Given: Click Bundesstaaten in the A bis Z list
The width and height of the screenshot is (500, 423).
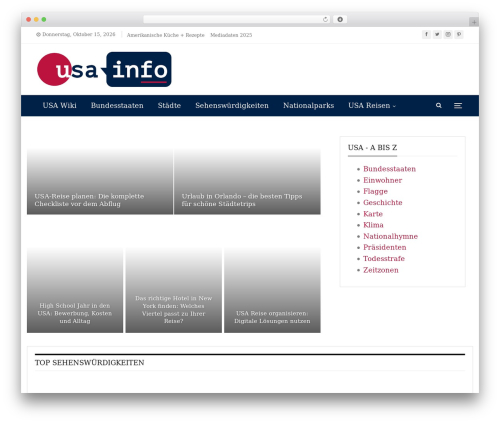Looking at the screenshot, I should [389, 169].
